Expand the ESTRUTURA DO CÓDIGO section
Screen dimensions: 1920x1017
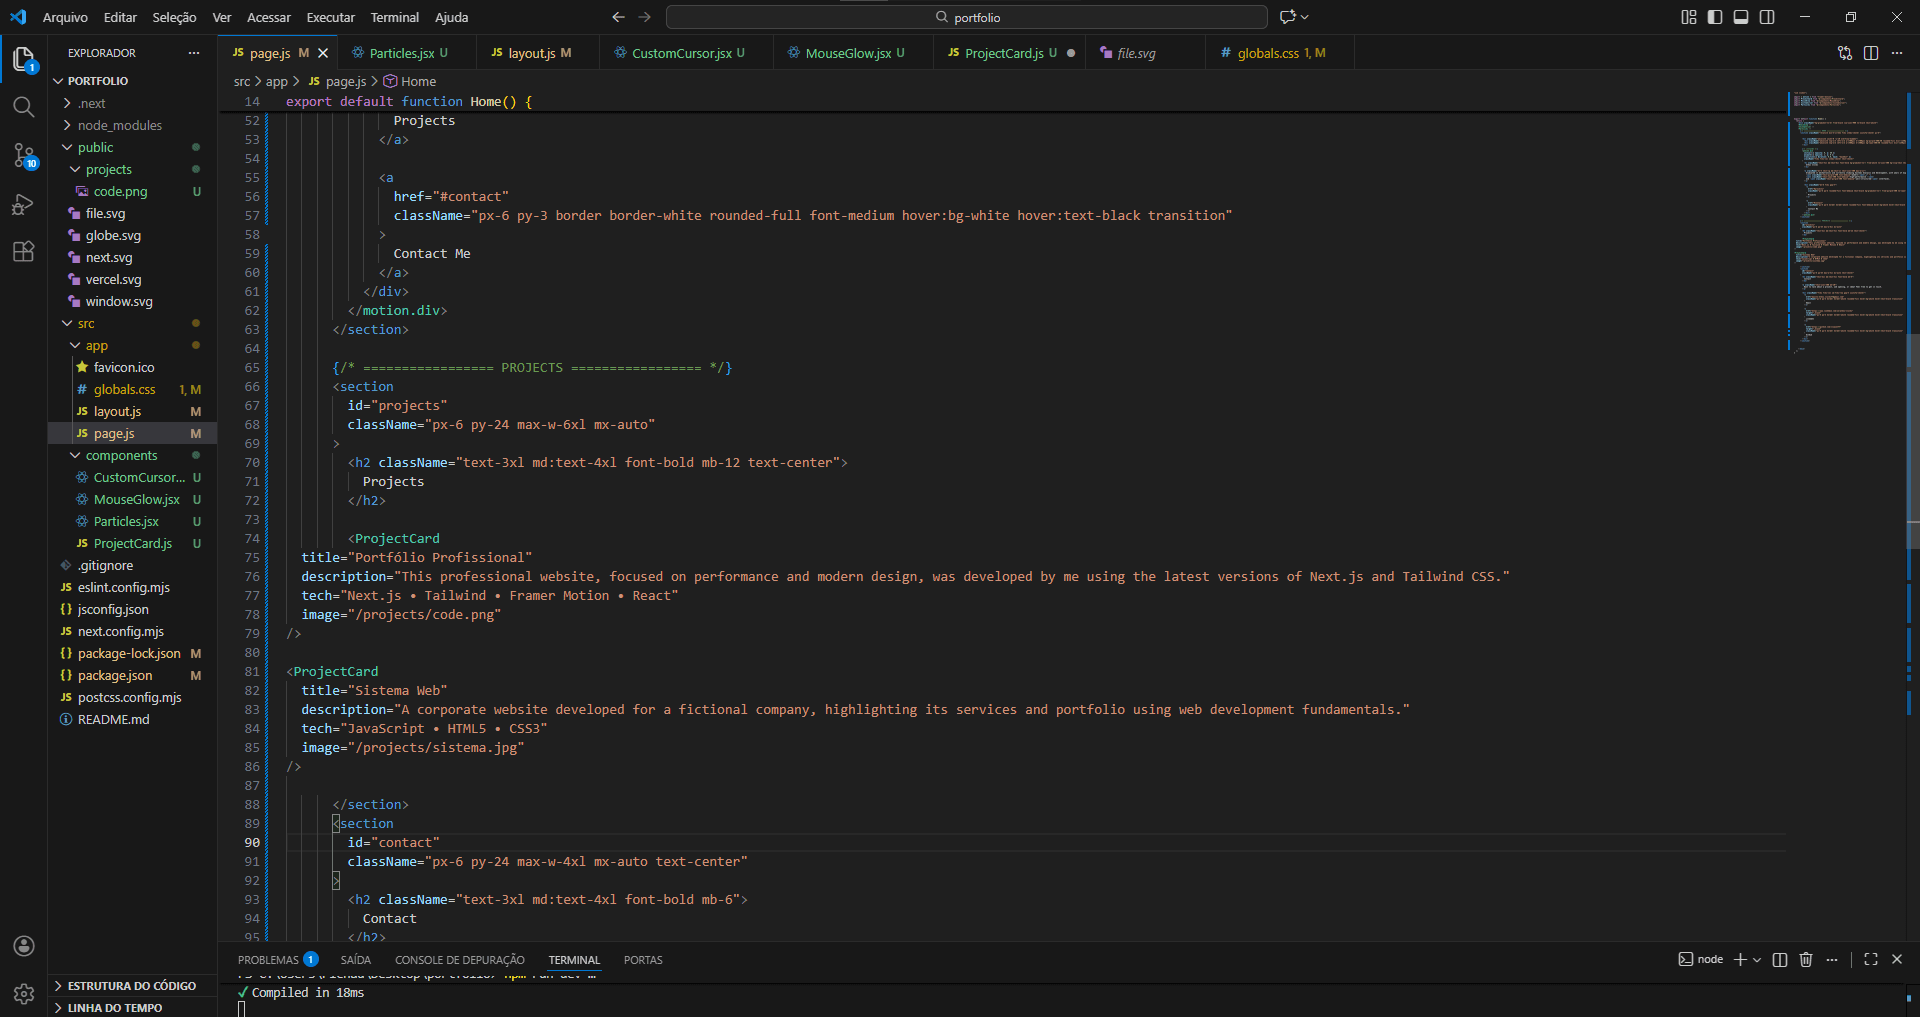(x=131, y=986)
